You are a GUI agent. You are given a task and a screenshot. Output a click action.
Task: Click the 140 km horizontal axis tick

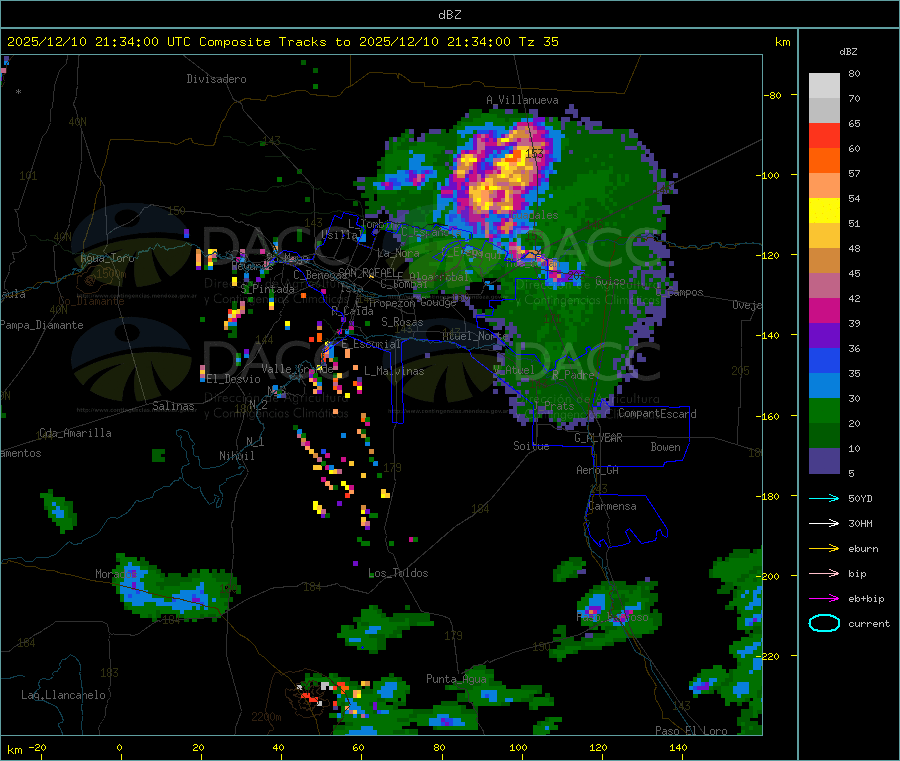(678, 747)
